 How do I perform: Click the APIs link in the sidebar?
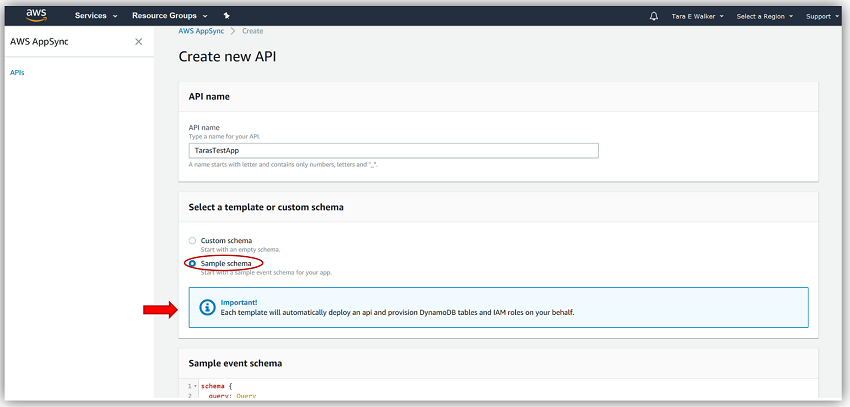pos(17,73)
